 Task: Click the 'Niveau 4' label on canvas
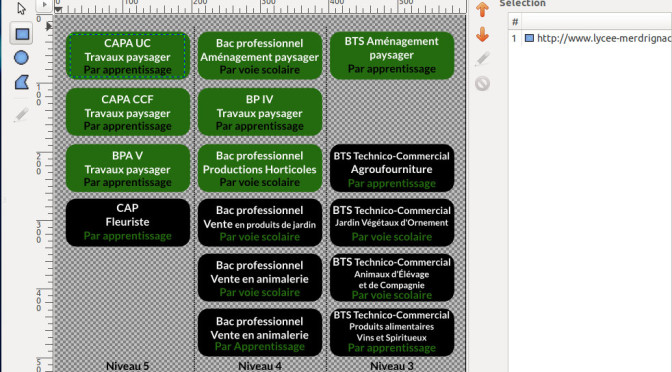pos(260,366)
